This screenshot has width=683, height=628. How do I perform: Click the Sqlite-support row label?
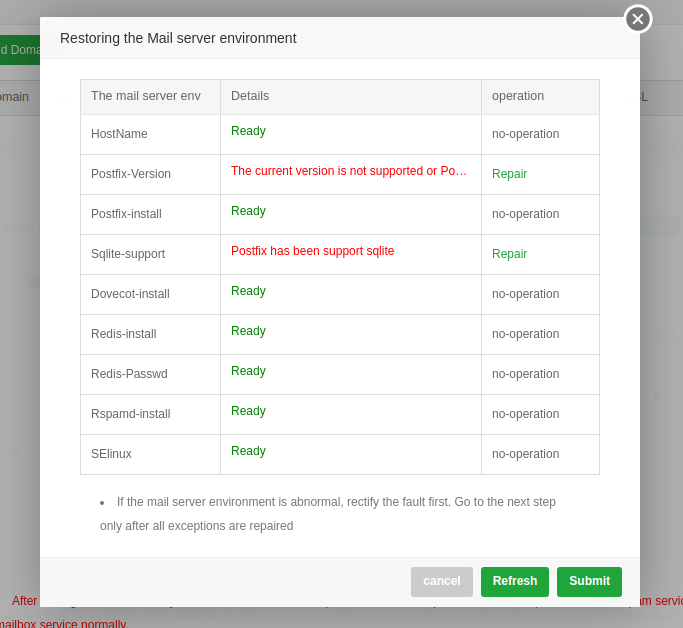pyautogui.click(x=128, y=254)
